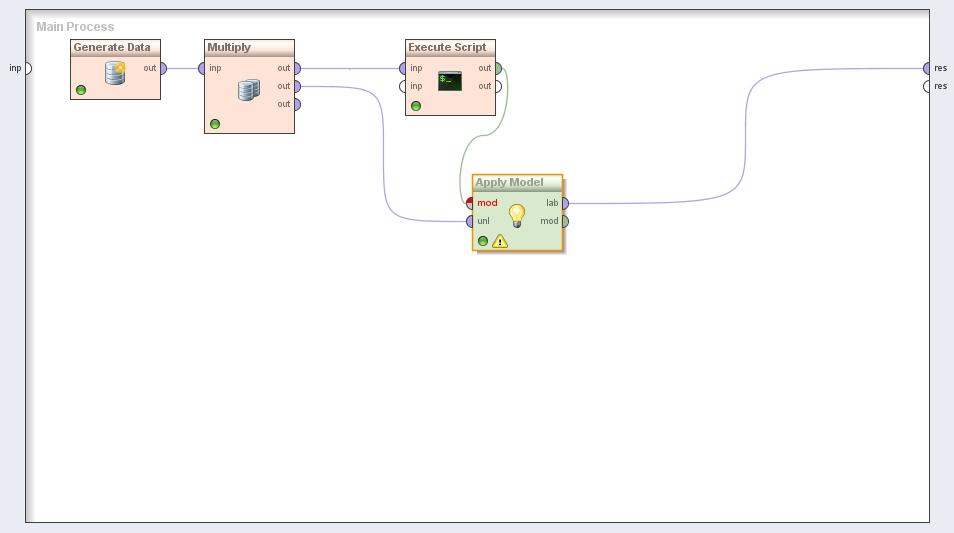Click the green status indicator on Execute Script
The width and height of the screenshot is (954, 533).
(416, 106)
